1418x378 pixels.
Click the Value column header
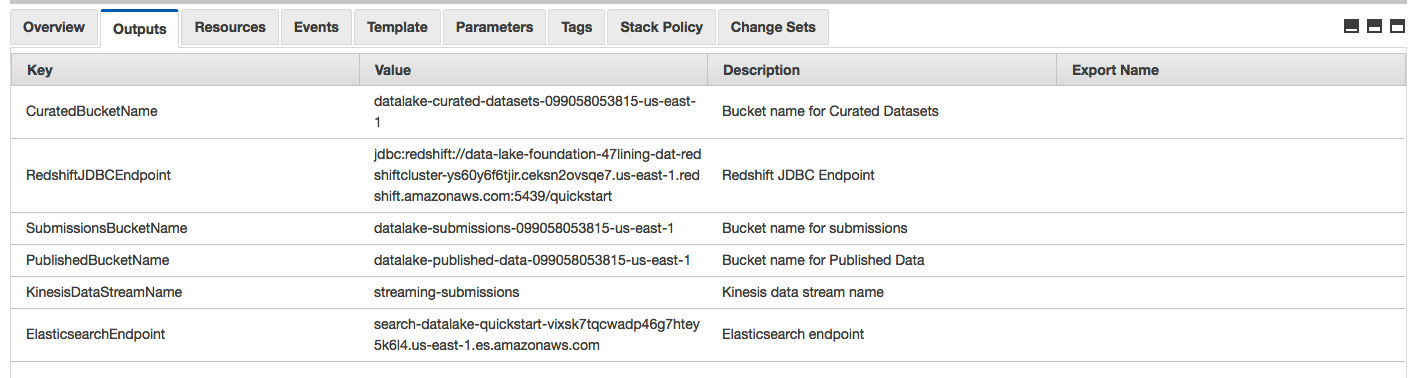point(533,70)
